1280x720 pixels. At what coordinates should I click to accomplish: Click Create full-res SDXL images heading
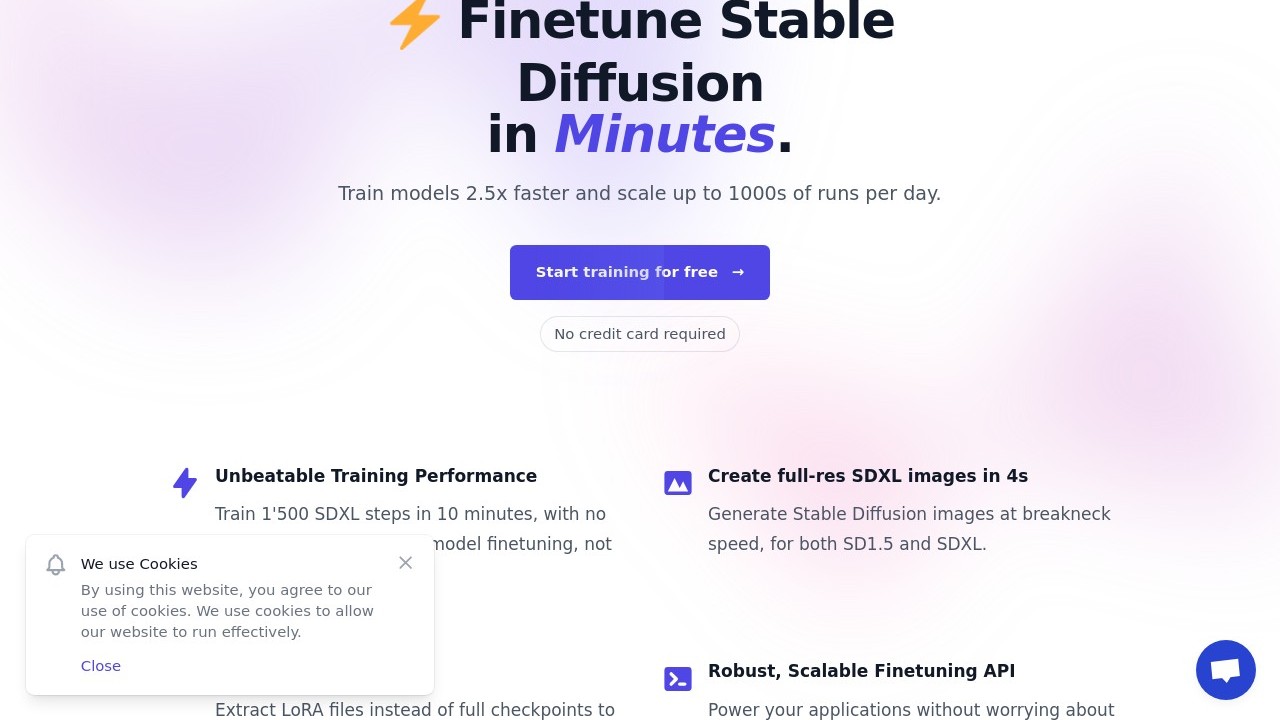pyautogui.click(x=868, y=476)
